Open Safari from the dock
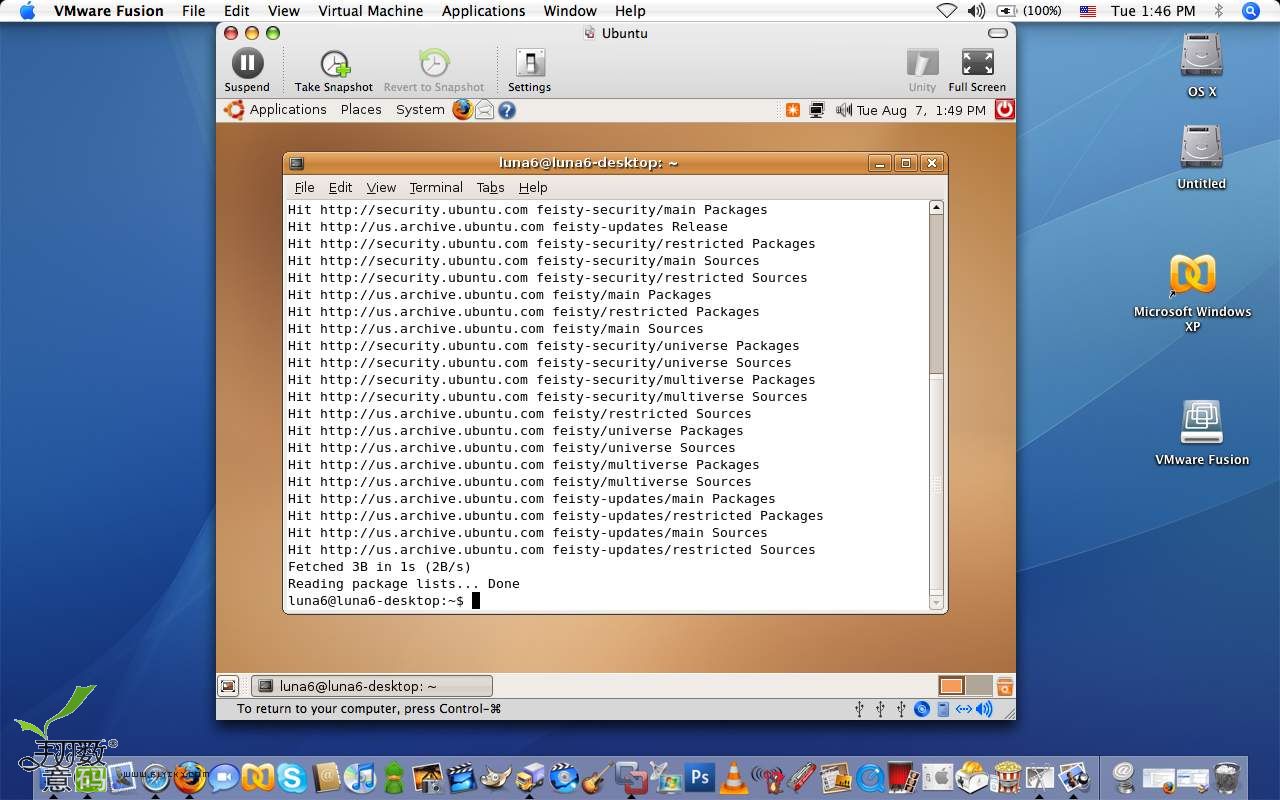The image size is (1280, 800). coord(155,777)
